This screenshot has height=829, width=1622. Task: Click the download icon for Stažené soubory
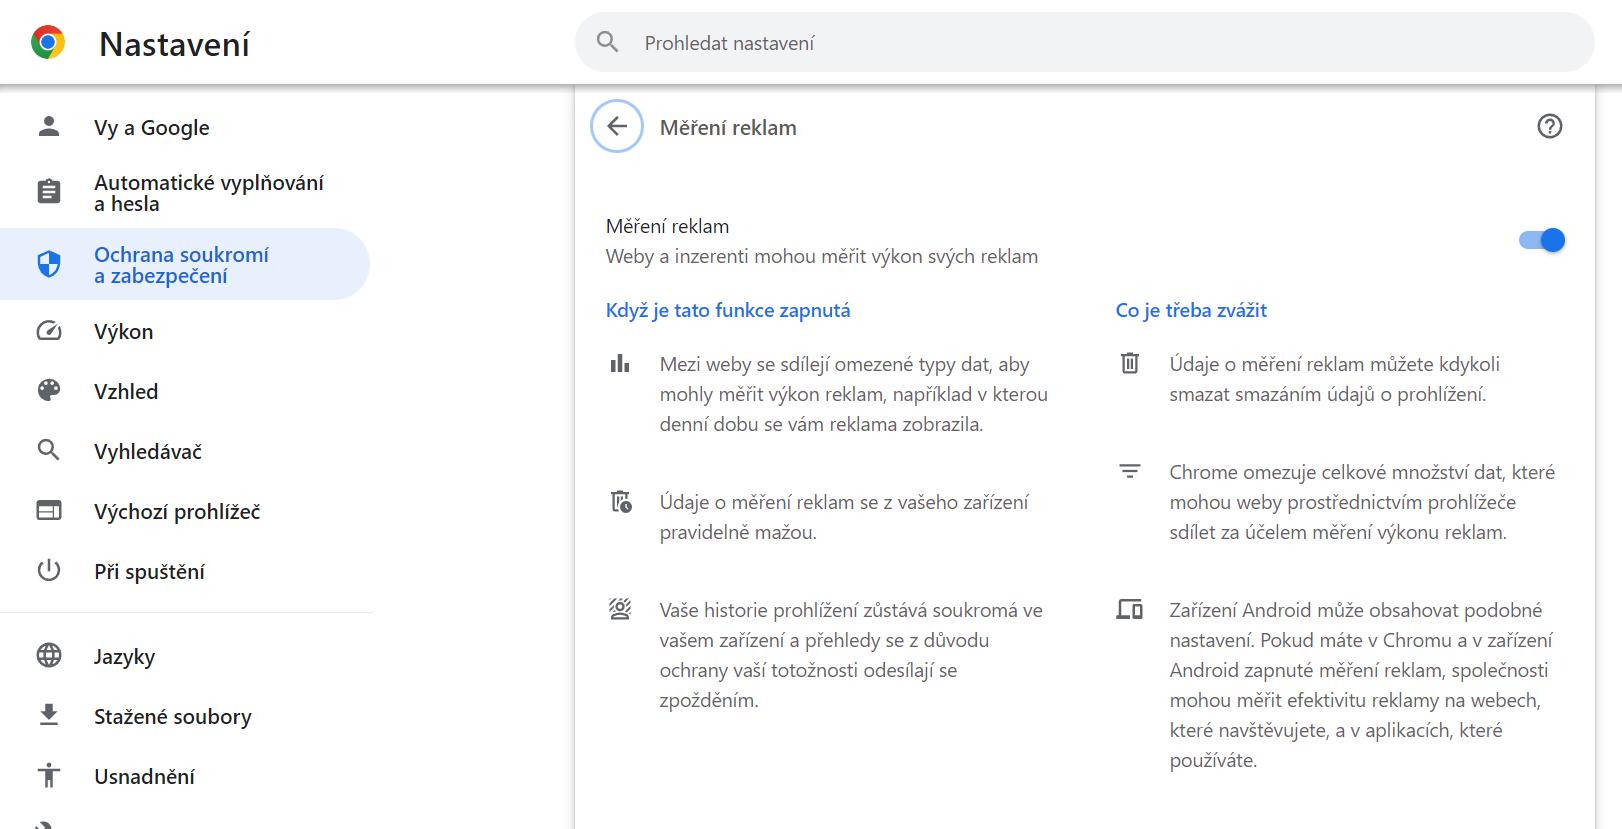point(48,716)
